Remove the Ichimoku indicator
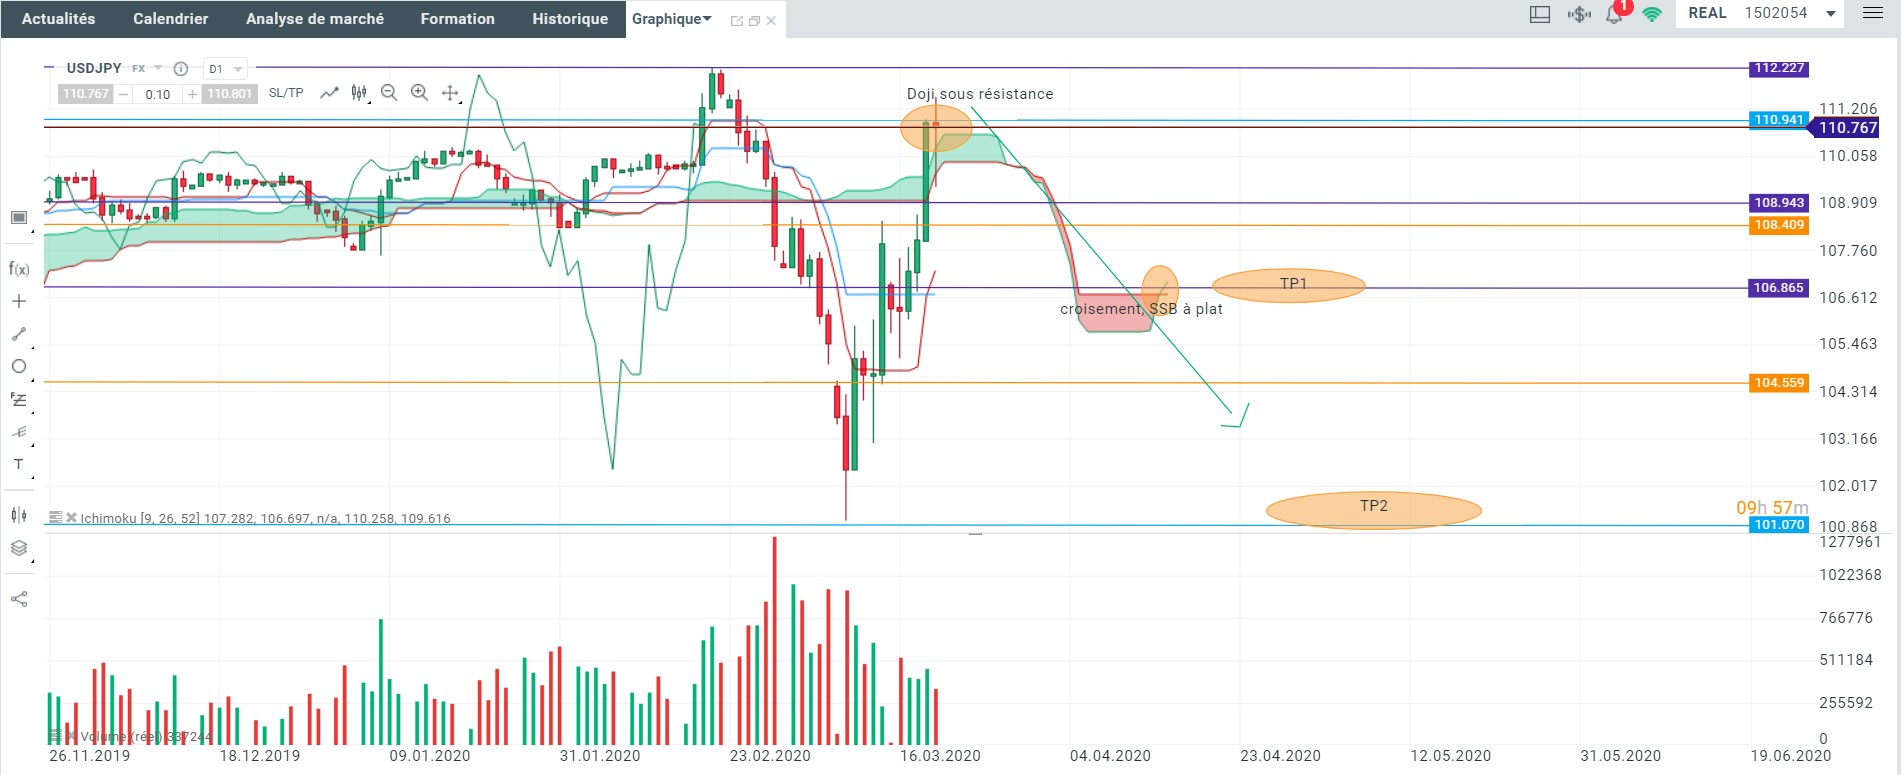The image size is (1901, 775). (x=72, y=518)
